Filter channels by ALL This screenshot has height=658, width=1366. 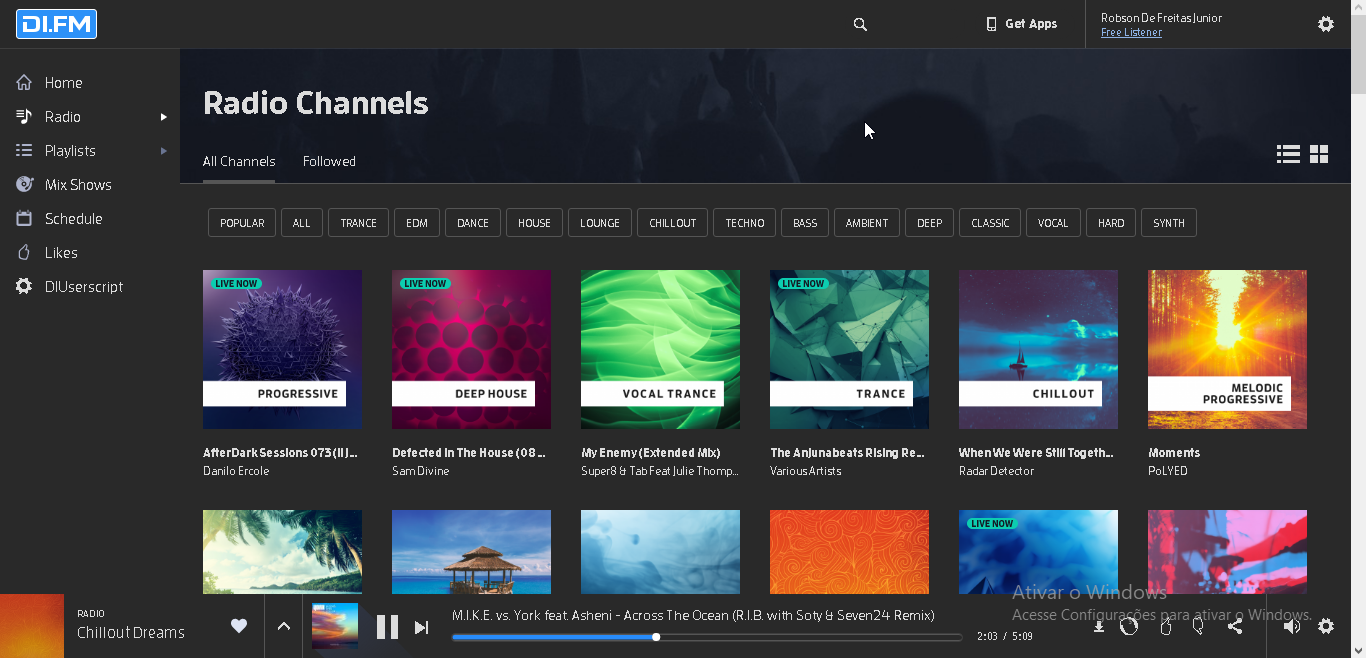[302, 223]
